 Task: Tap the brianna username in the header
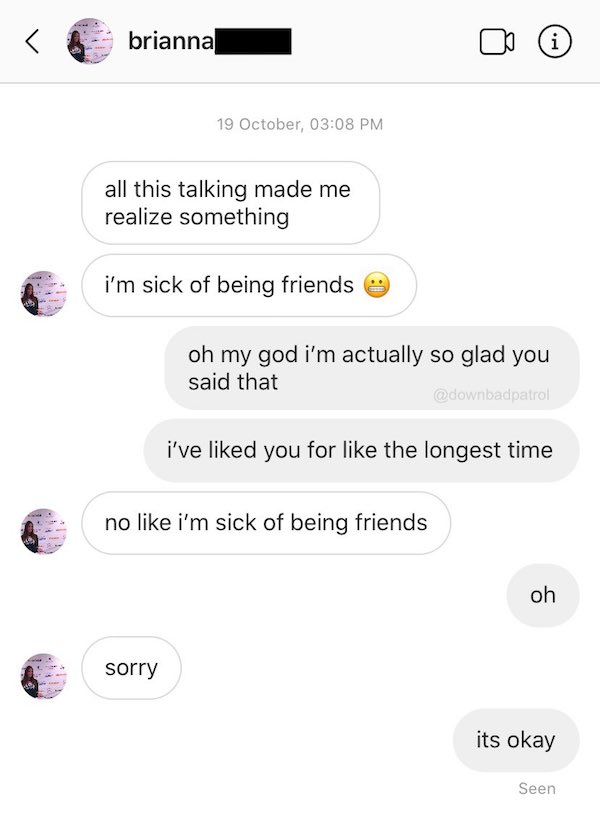pos(169,42)
